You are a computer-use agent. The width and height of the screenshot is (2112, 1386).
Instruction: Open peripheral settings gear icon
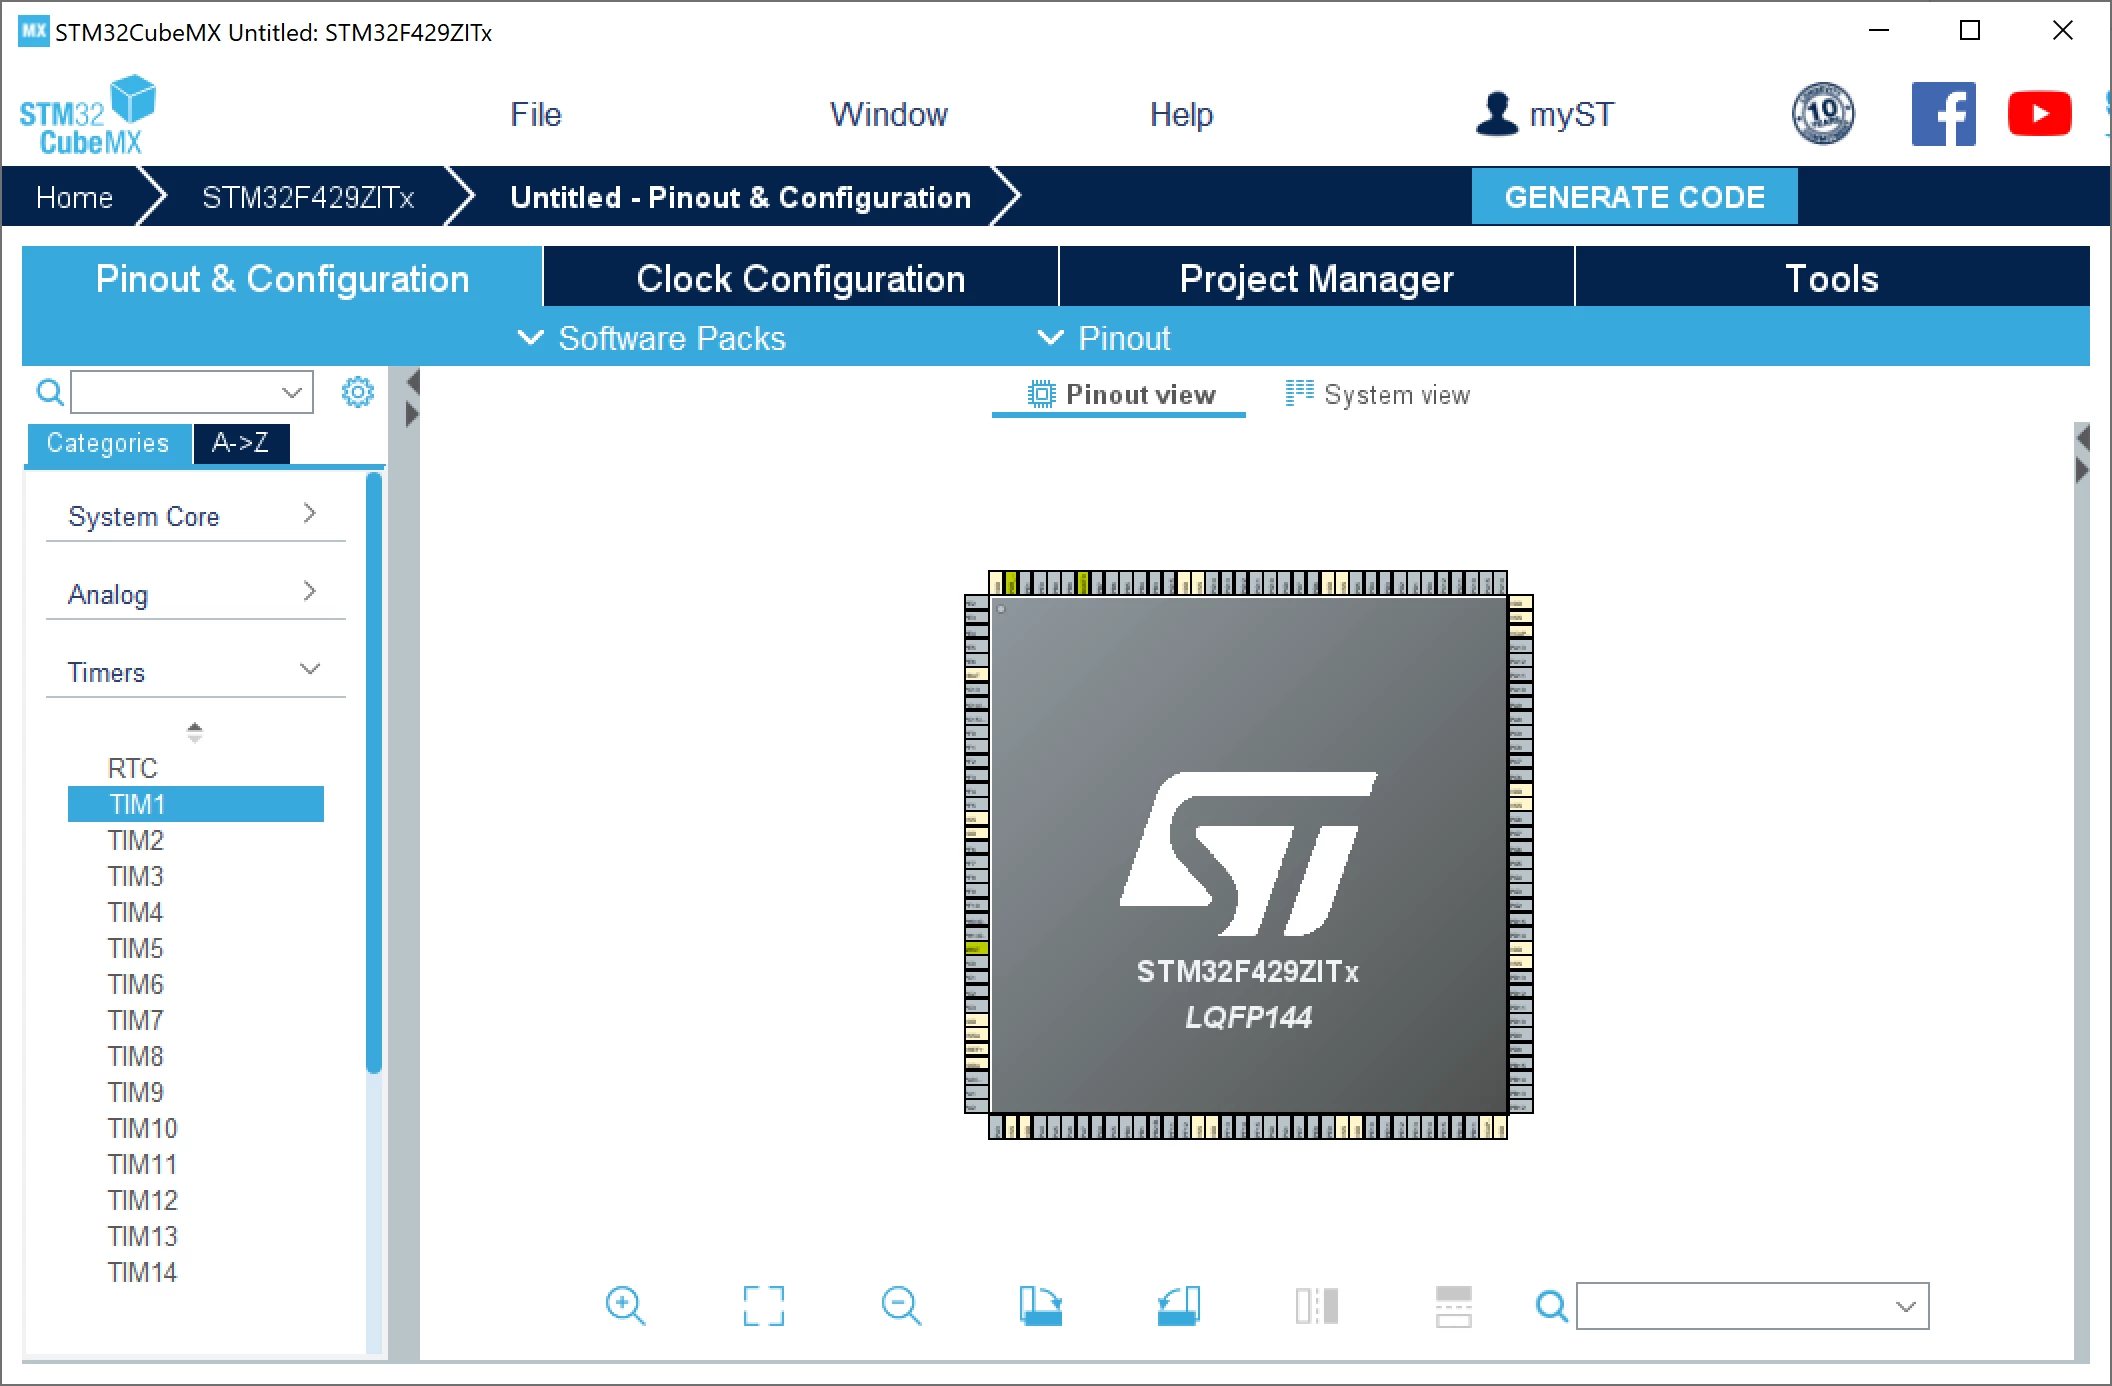click(x=357, y=392)
